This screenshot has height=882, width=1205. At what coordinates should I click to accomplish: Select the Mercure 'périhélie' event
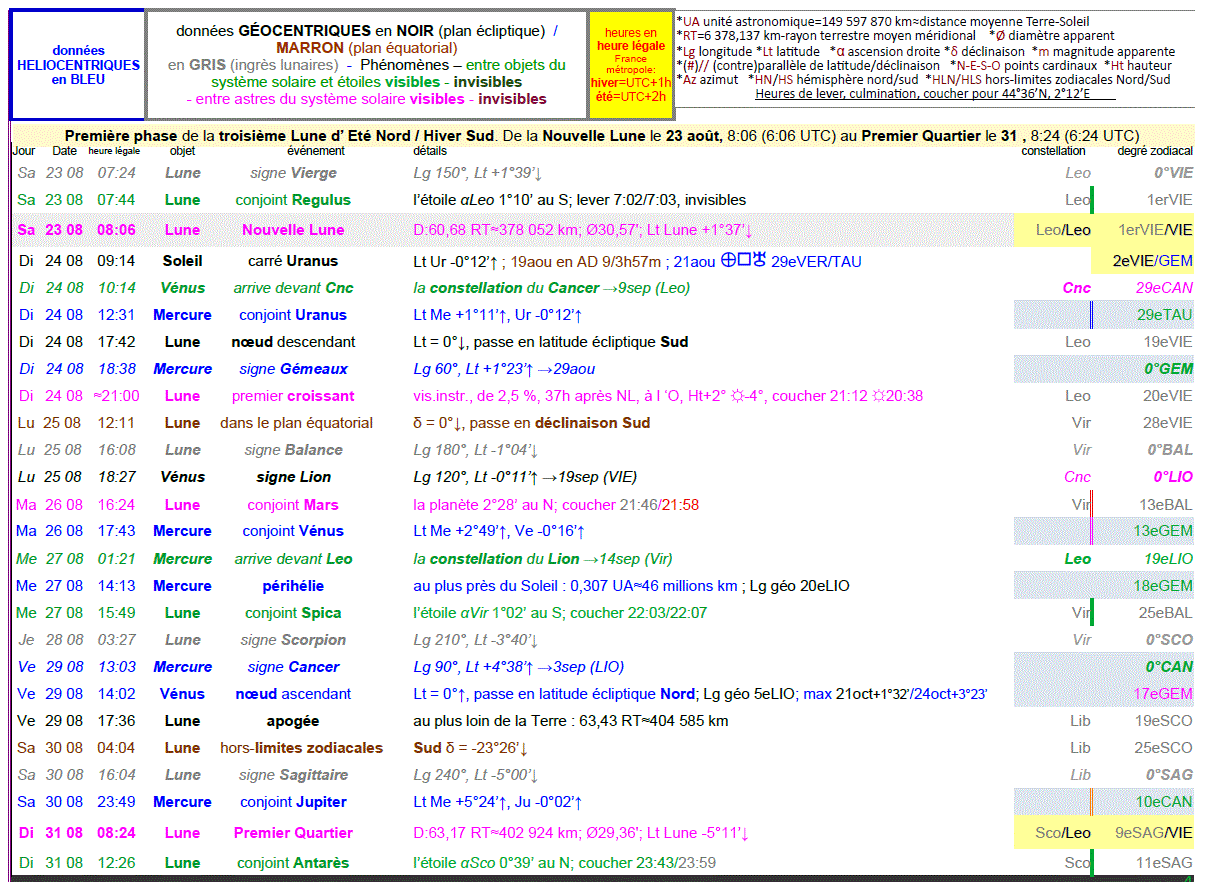tap(293, 586)
